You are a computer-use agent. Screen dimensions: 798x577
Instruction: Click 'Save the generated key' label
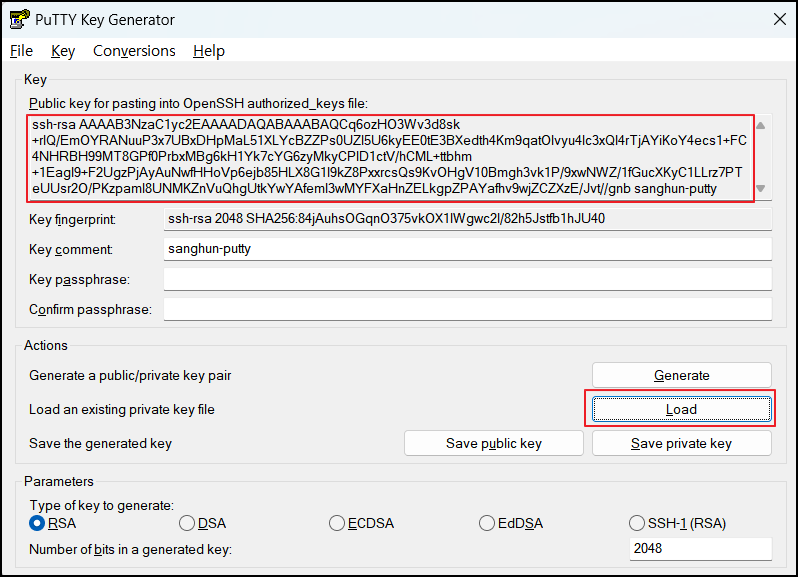(100, 444)
